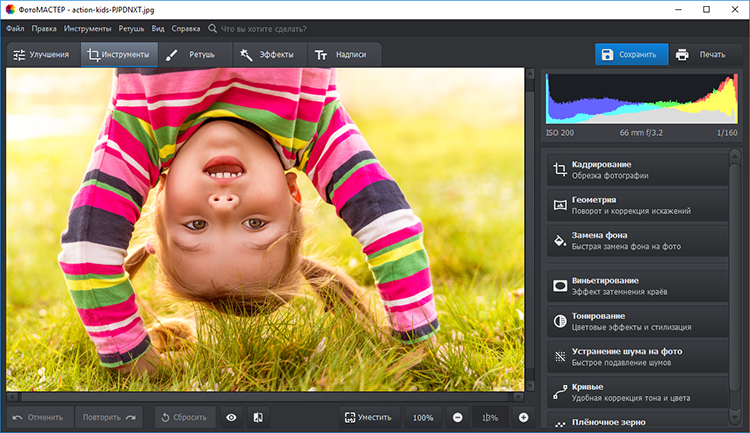Switch to the Улучшения tab

[41, 55]
